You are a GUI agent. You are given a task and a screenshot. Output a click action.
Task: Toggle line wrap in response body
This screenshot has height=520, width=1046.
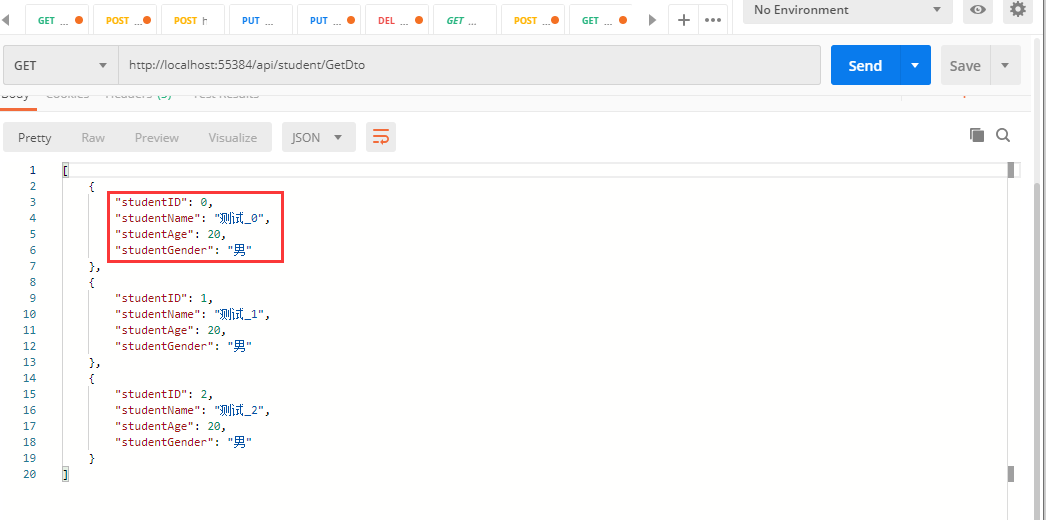coord(381,137)
